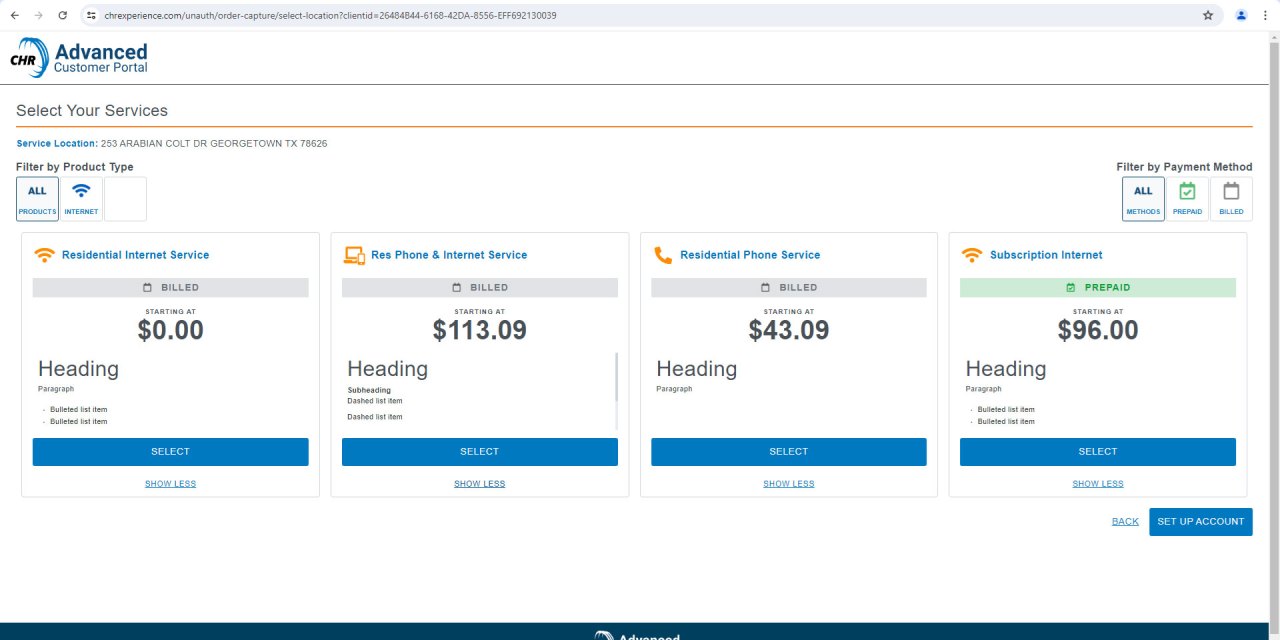Bookmark this page with star icon

pyautogui.click(x=1207, y=15)
